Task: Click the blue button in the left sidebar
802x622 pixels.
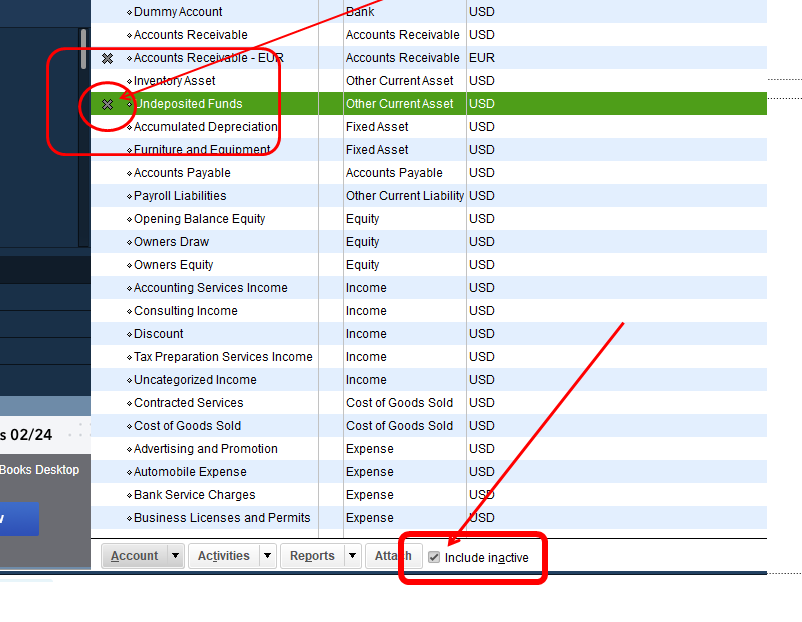Action: [x=18, y=518]
